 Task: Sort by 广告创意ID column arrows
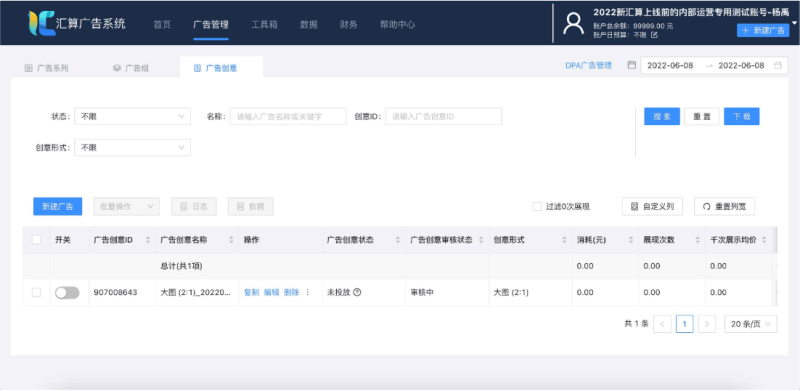tap(148, 240)
